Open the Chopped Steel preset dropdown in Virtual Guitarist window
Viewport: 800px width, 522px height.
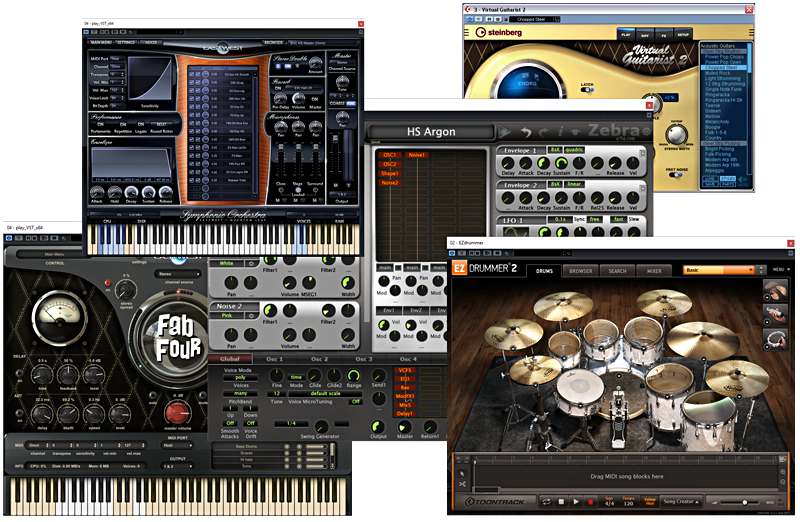tap(534, 19)
